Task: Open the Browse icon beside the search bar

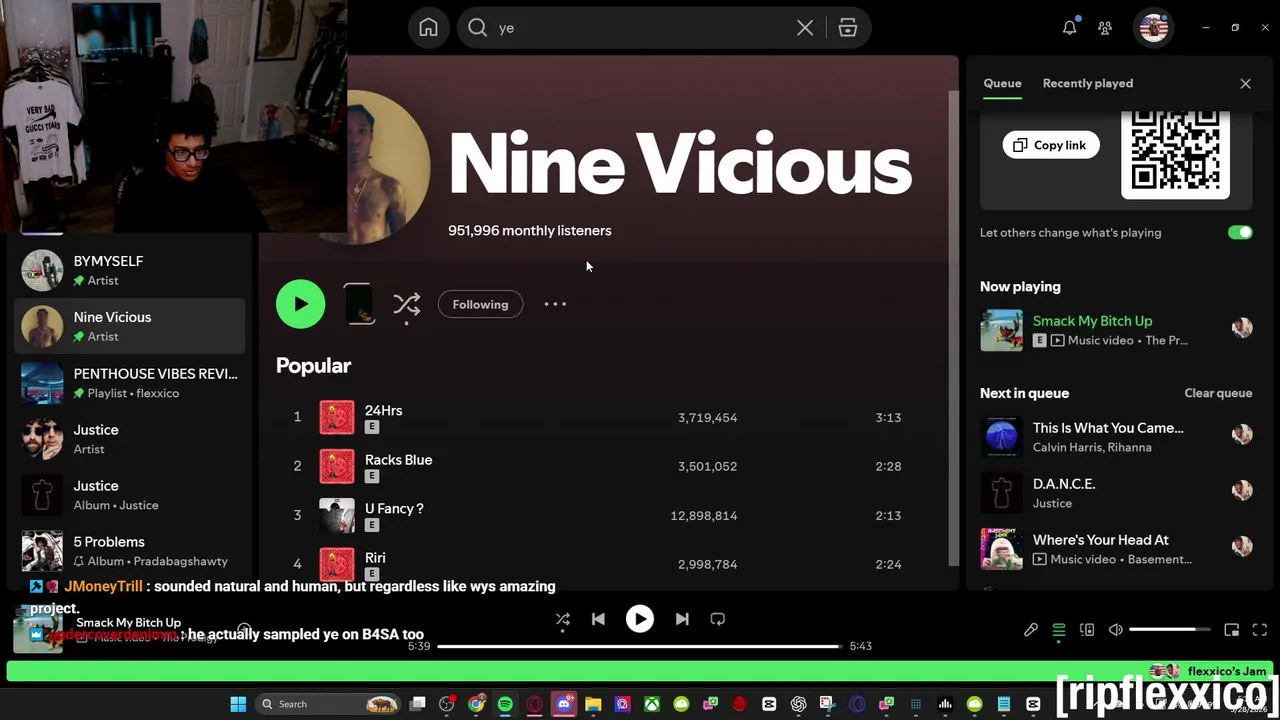Action: (x=848, y=28)
